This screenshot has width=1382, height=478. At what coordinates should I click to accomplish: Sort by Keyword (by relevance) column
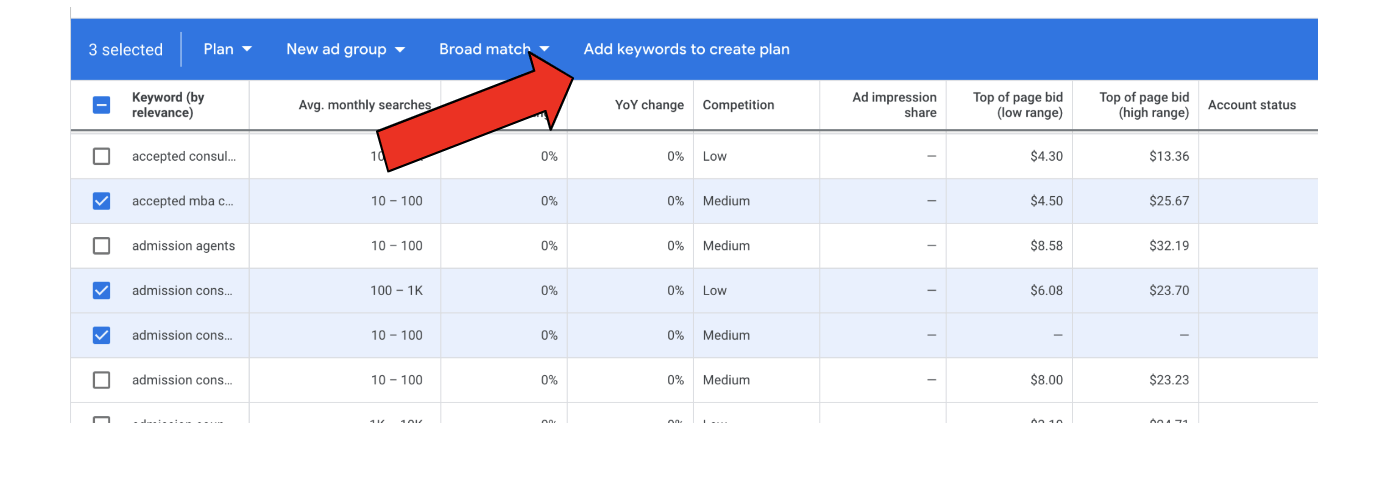(x=168, y=105)
